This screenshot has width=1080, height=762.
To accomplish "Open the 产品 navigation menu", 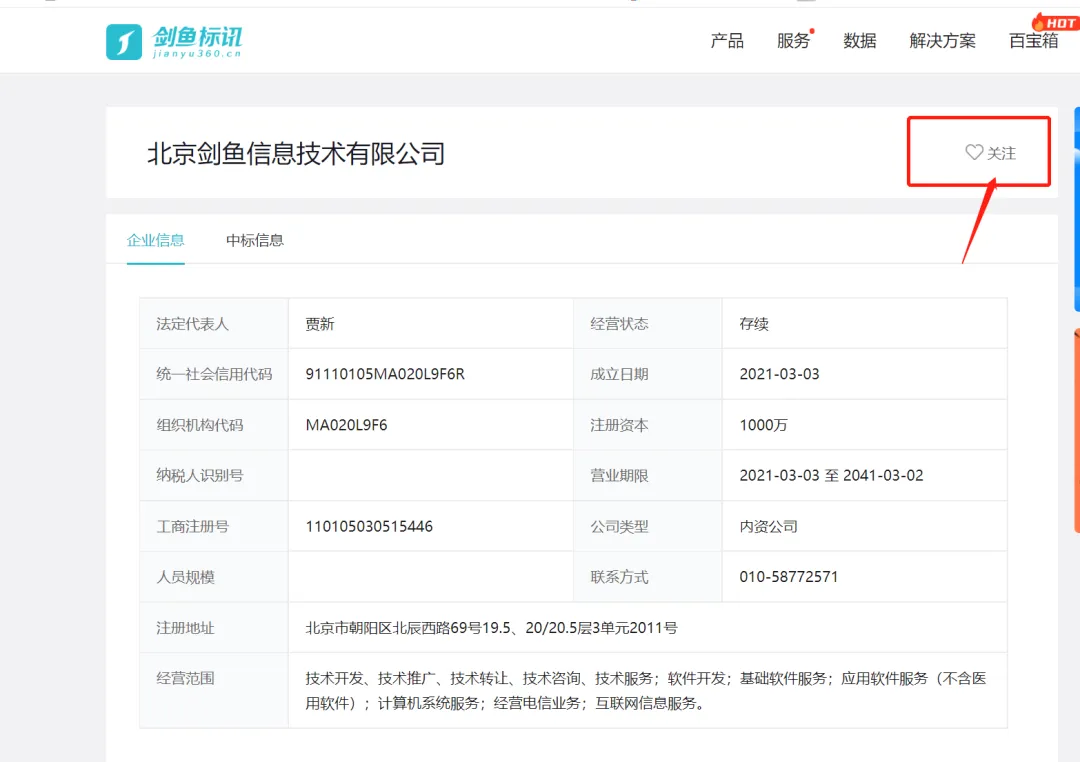I will (727, 41).
